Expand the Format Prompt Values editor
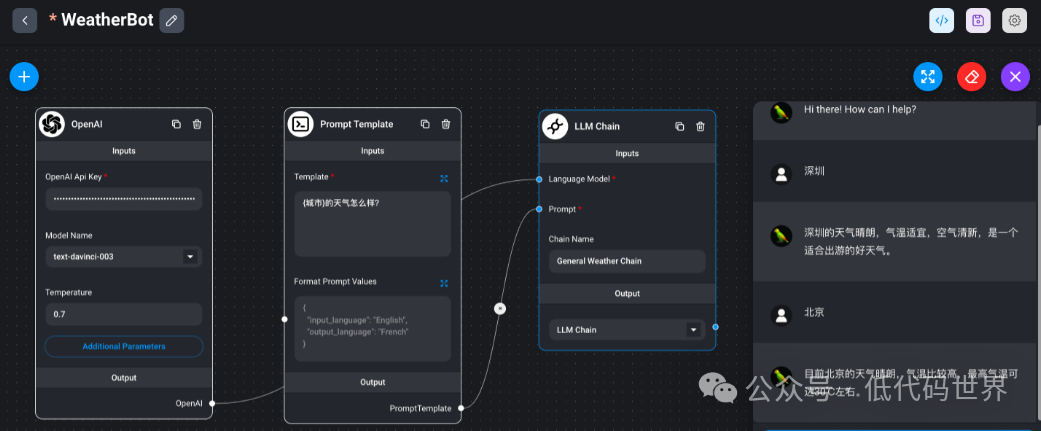 pyautogui.click(x=444, y=283)
